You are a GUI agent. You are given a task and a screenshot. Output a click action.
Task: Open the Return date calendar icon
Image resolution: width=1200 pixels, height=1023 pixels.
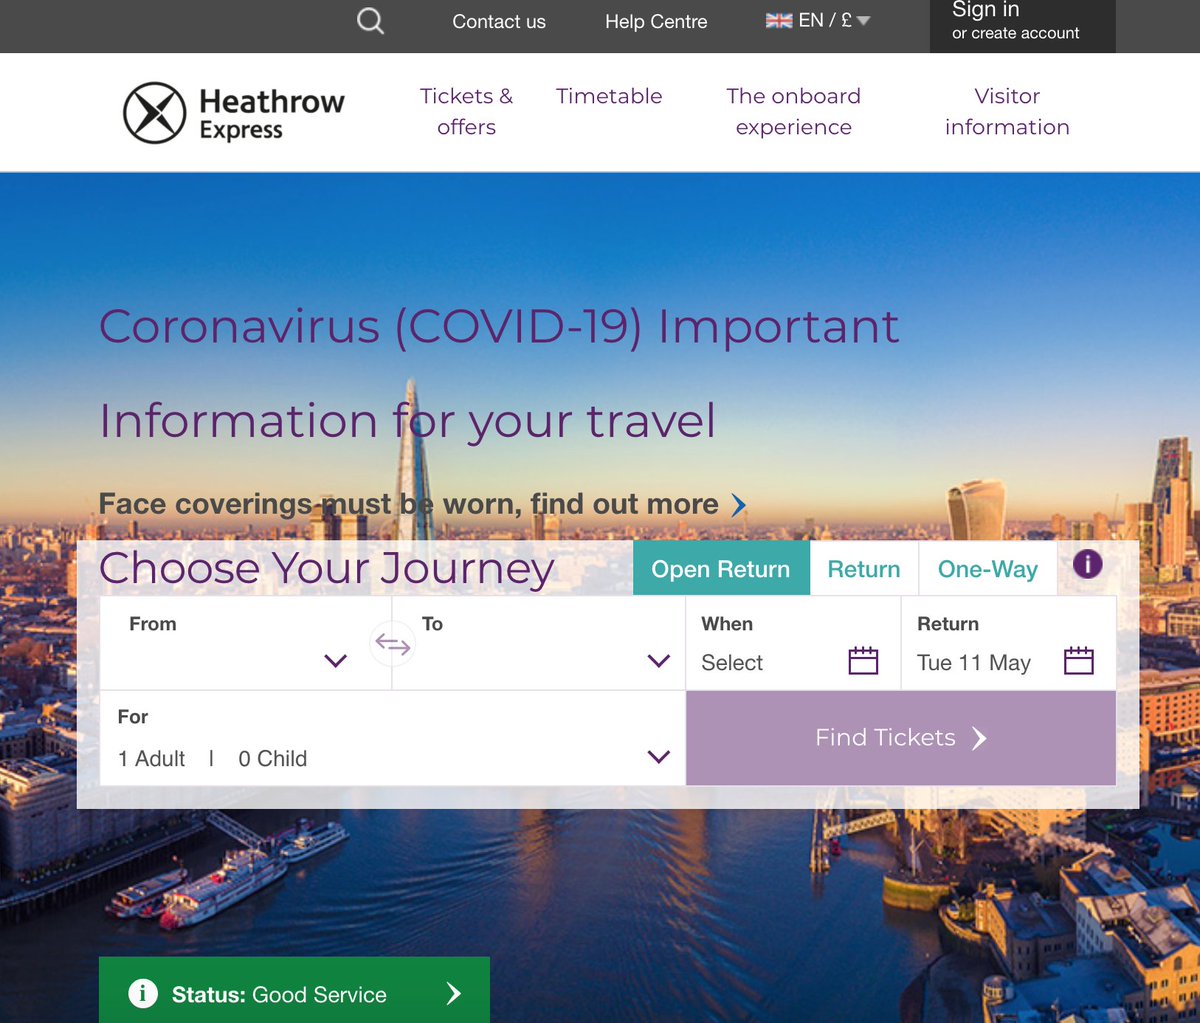(1079, 660)
